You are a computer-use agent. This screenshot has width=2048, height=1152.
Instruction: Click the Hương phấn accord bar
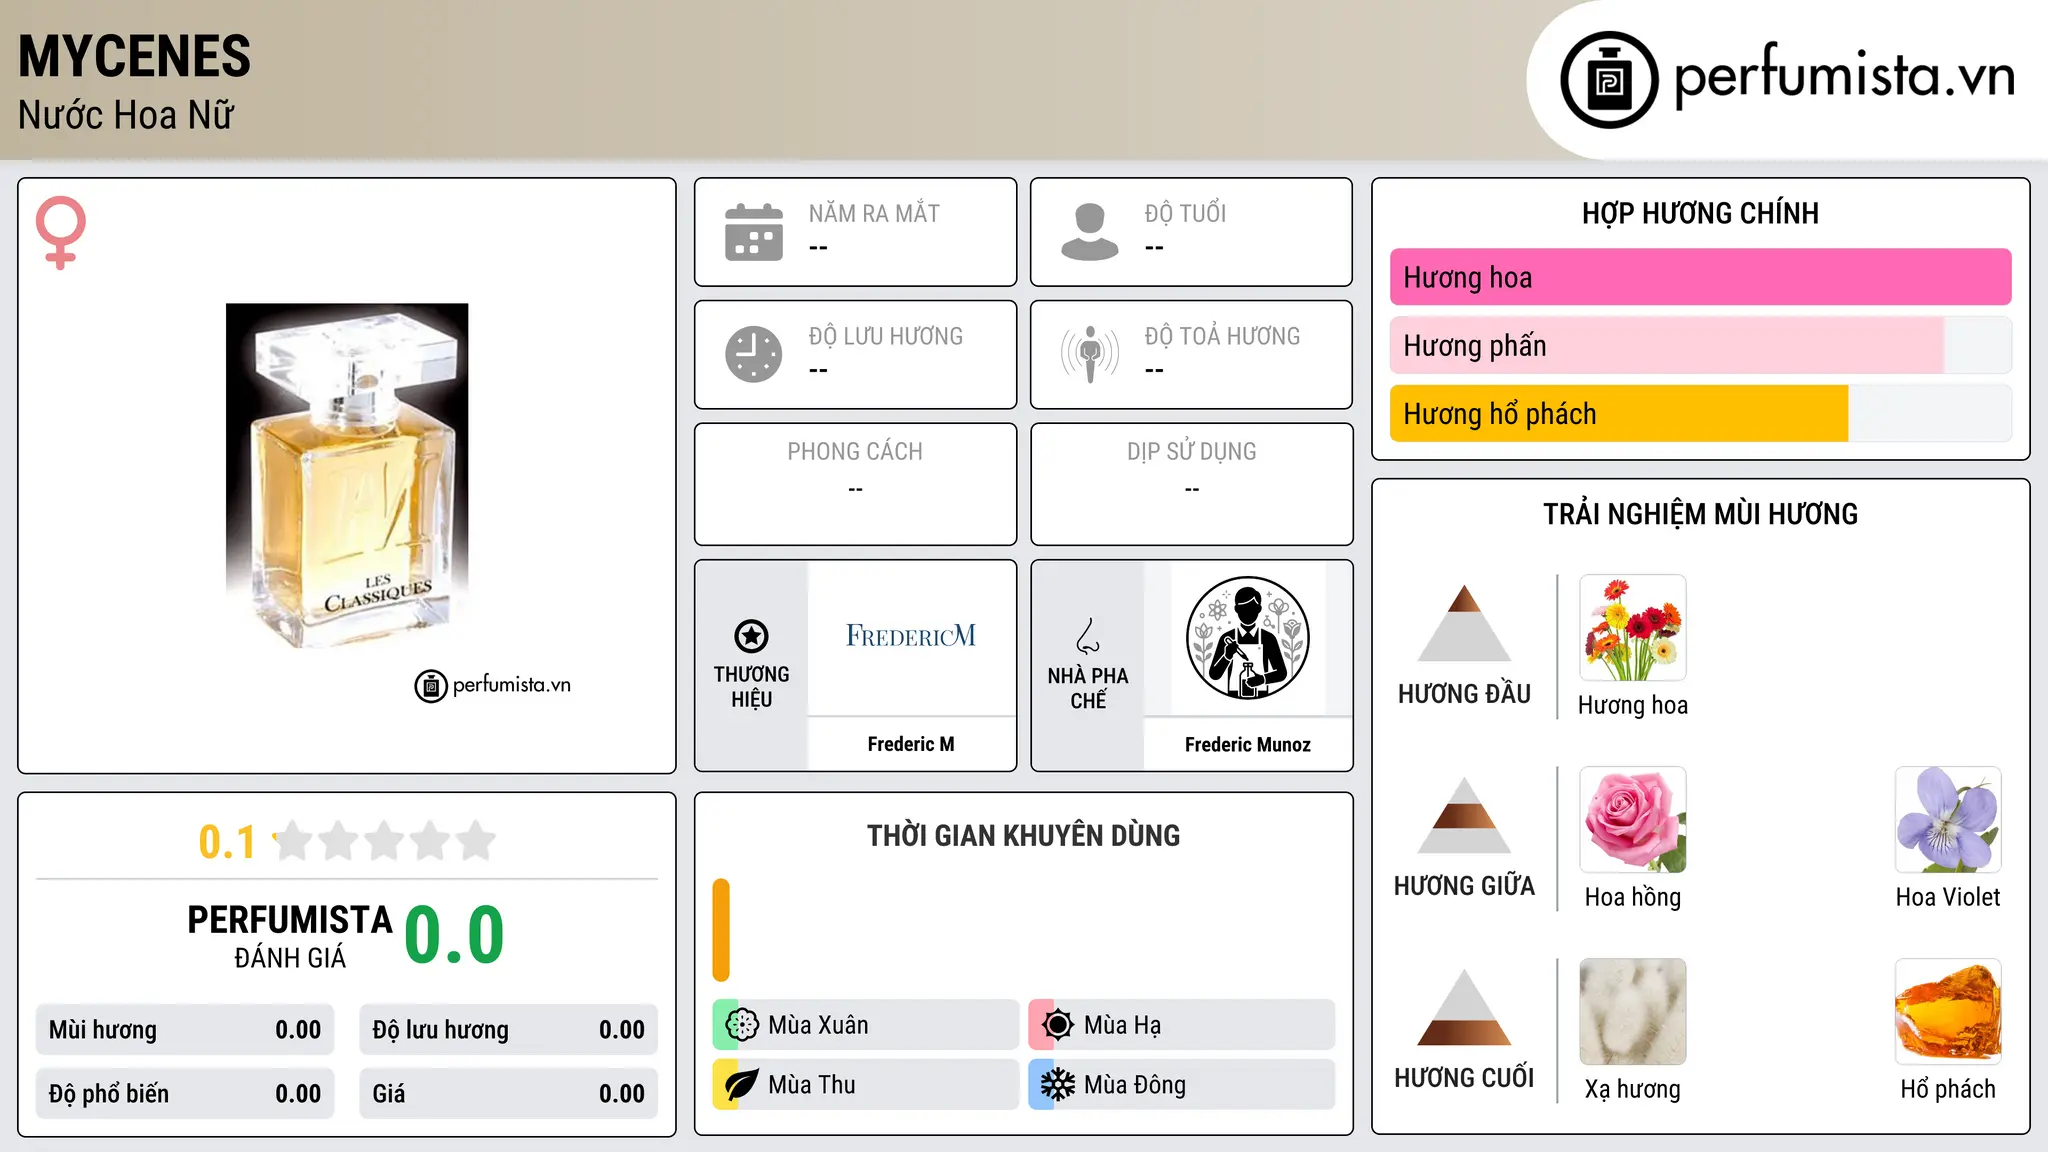(1700, 346)
